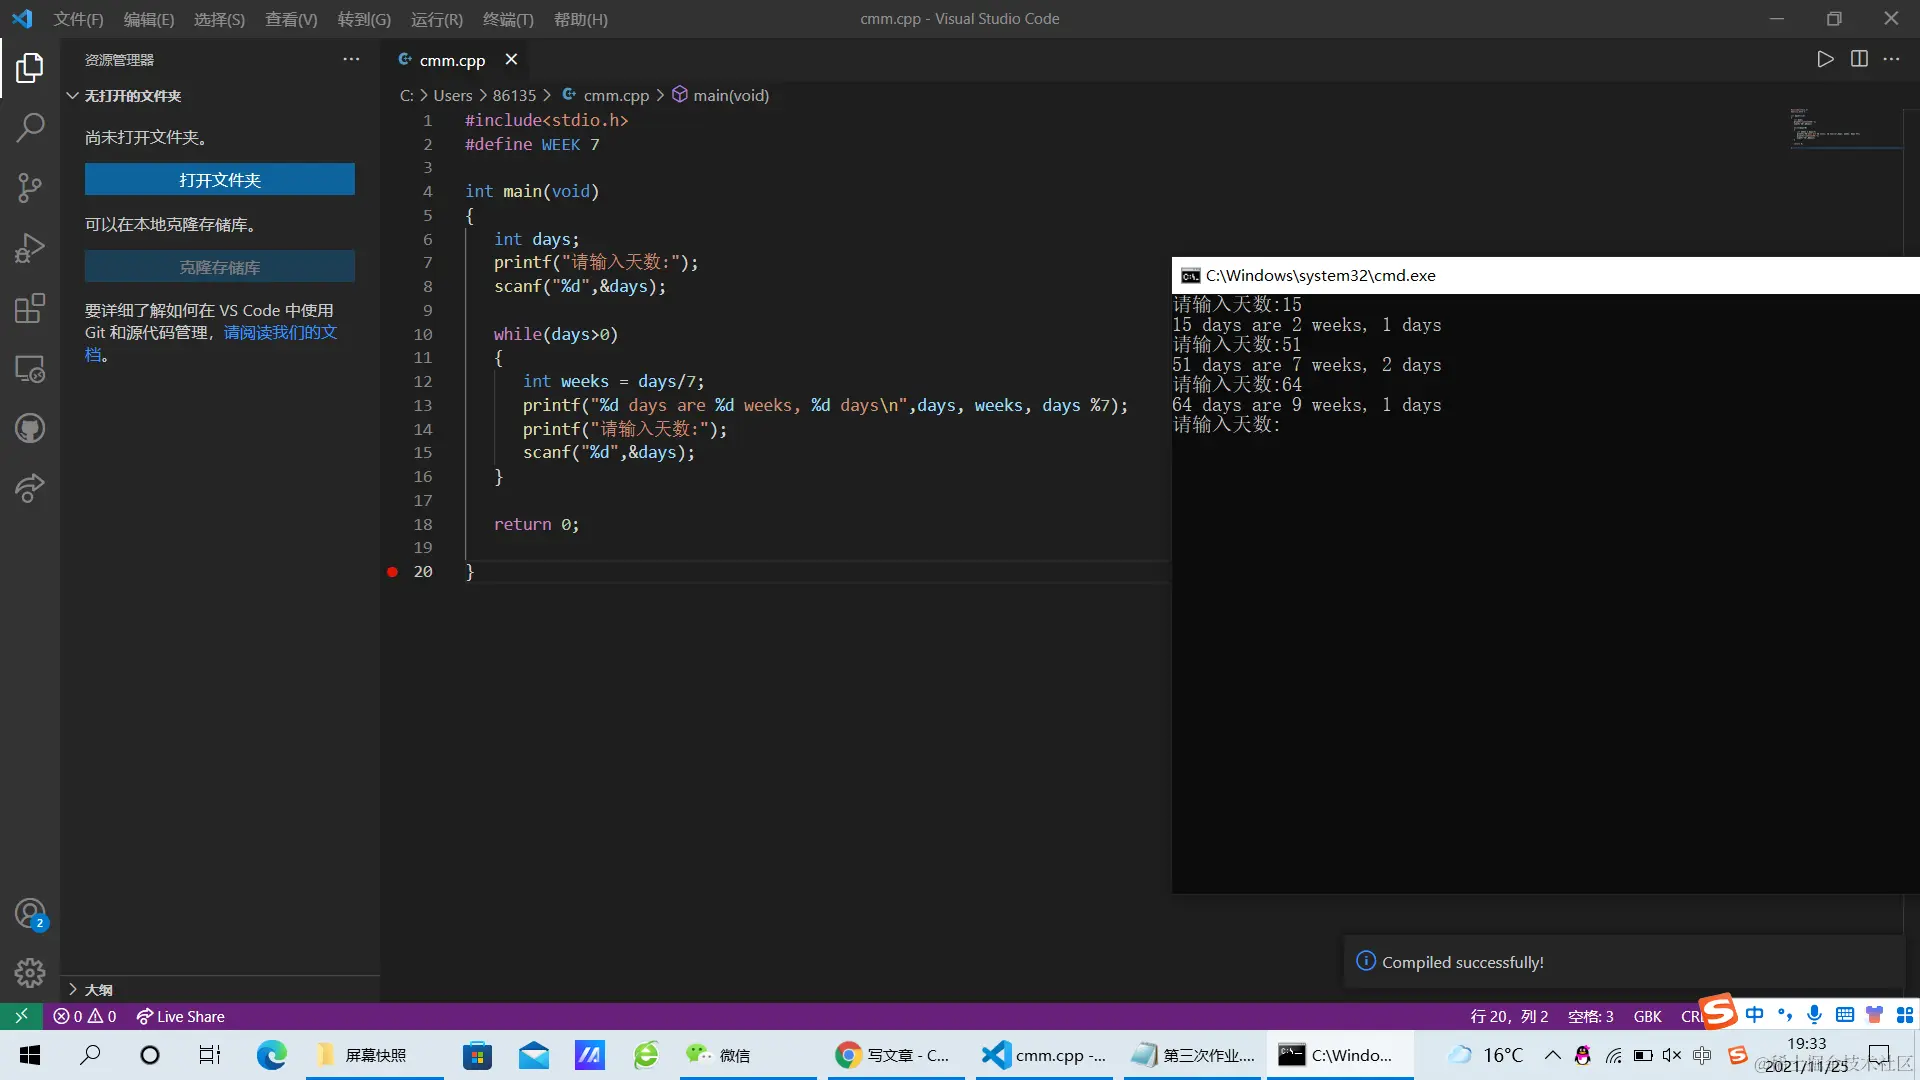Open the Run and Debug view
Viewport: 1920px width, 1080px height.
pyautogui.click(x=30, y=248)
